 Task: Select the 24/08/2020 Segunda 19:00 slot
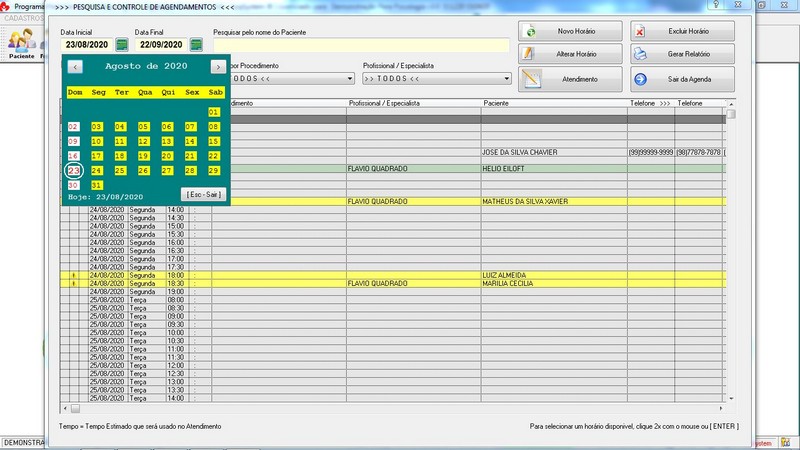[393, 292]
